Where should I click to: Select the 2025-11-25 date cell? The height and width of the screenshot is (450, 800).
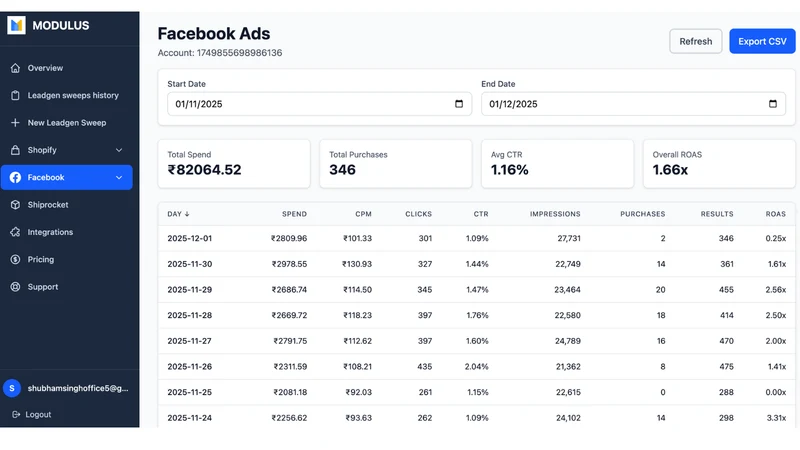coord(189,392)
